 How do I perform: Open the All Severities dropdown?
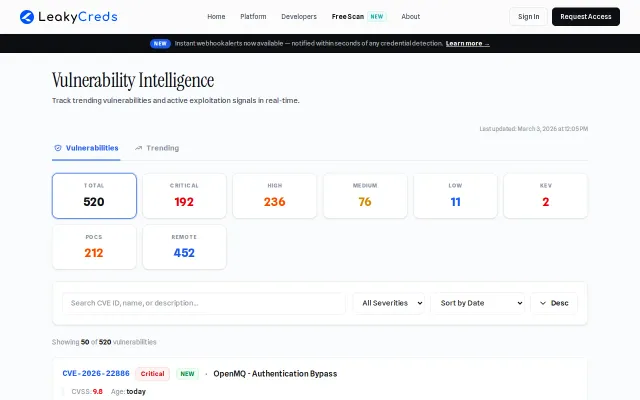[389, 303]
